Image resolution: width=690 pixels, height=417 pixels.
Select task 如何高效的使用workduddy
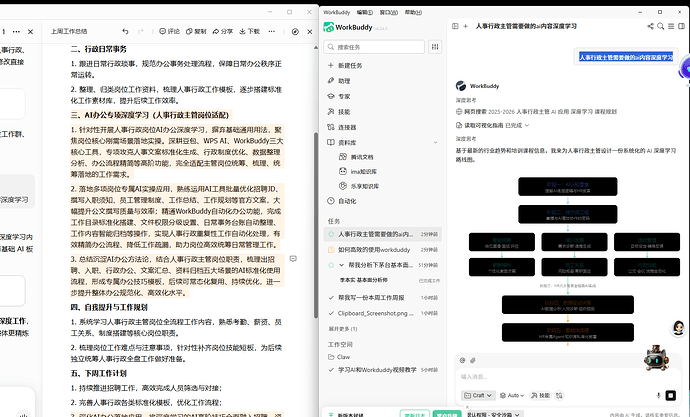382,249
